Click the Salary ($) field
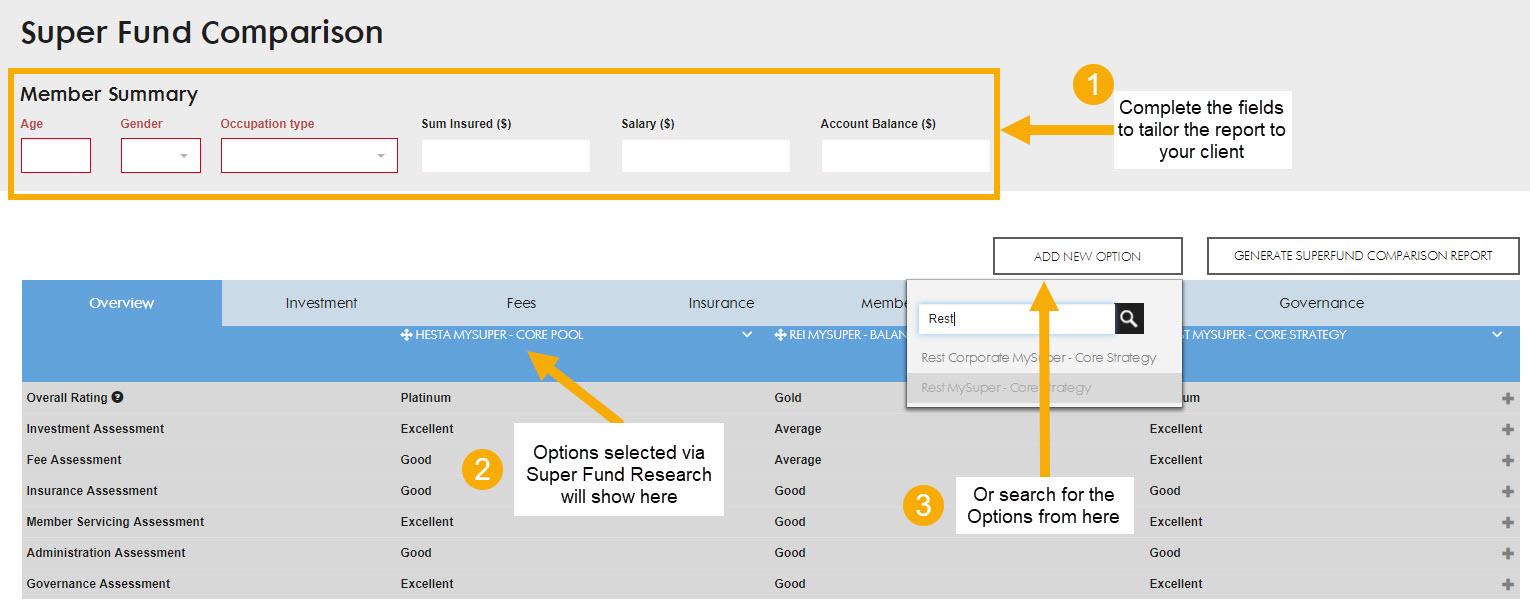Viewport: 1530px width, 610px height. point(706,156)
